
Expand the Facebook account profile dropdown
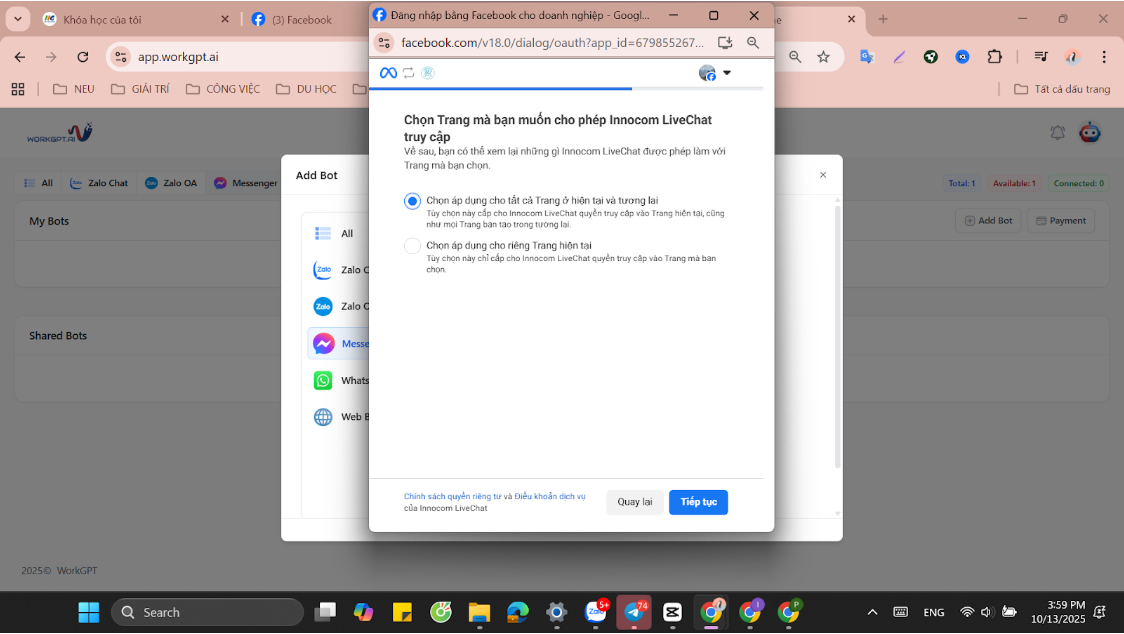[715, 73]
